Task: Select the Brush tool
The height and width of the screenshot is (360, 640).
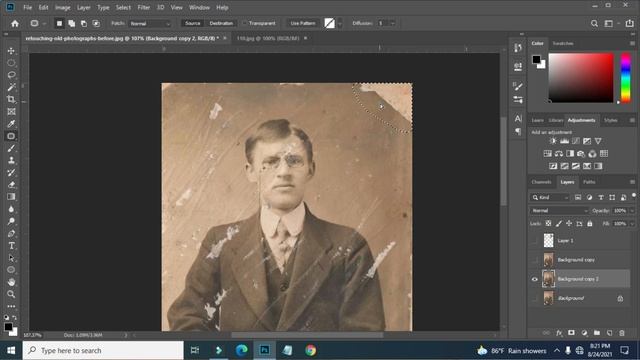Action: [11, 148]
